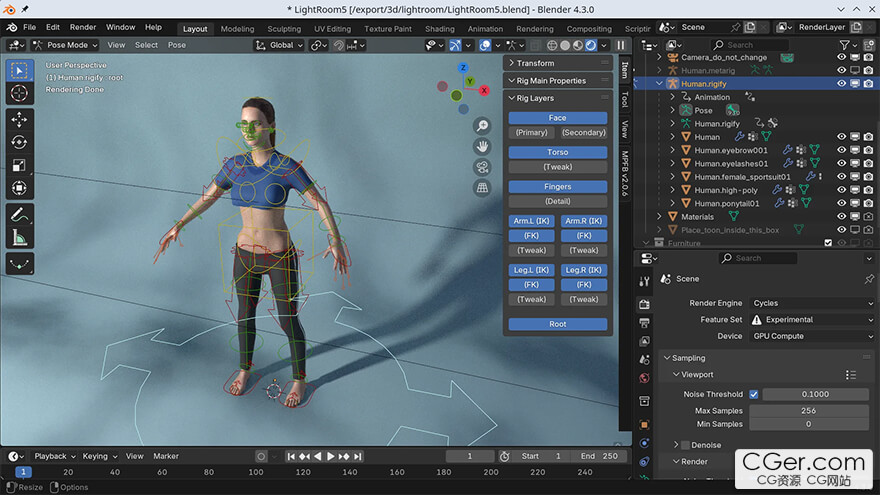Image resolution: width=880 pixels, height=495 pixels.
Task: Select the Select Box tool
Action: tap(20, 71)
